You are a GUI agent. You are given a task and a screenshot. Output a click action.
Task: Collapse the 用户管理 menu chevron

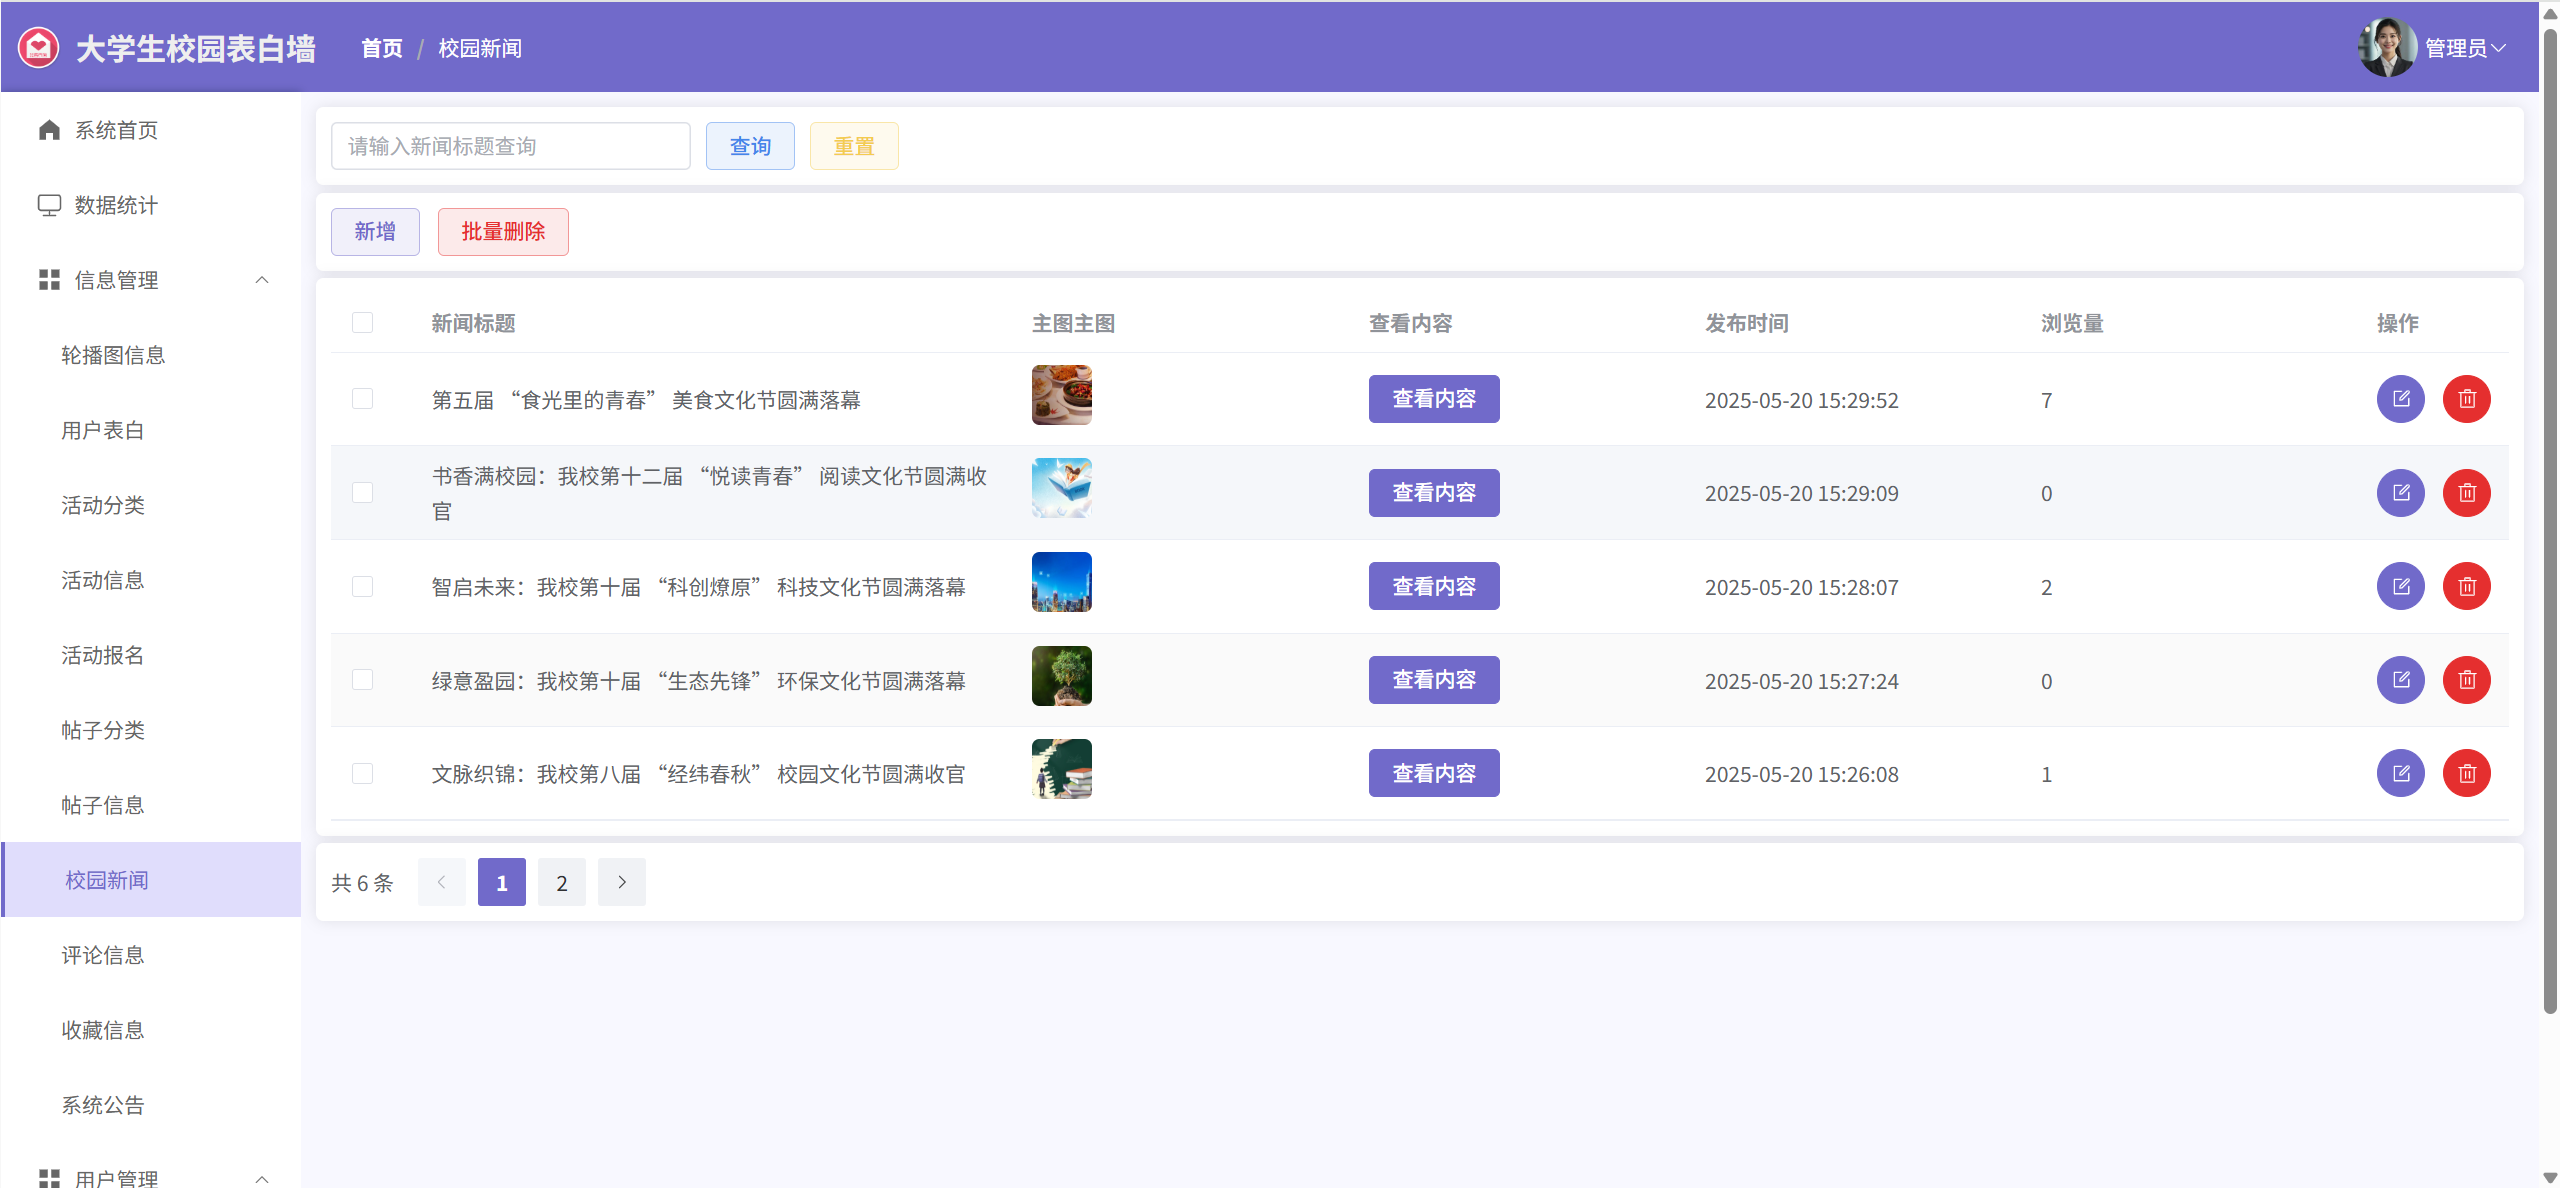pyautogui.click(x=262, y=1178)
